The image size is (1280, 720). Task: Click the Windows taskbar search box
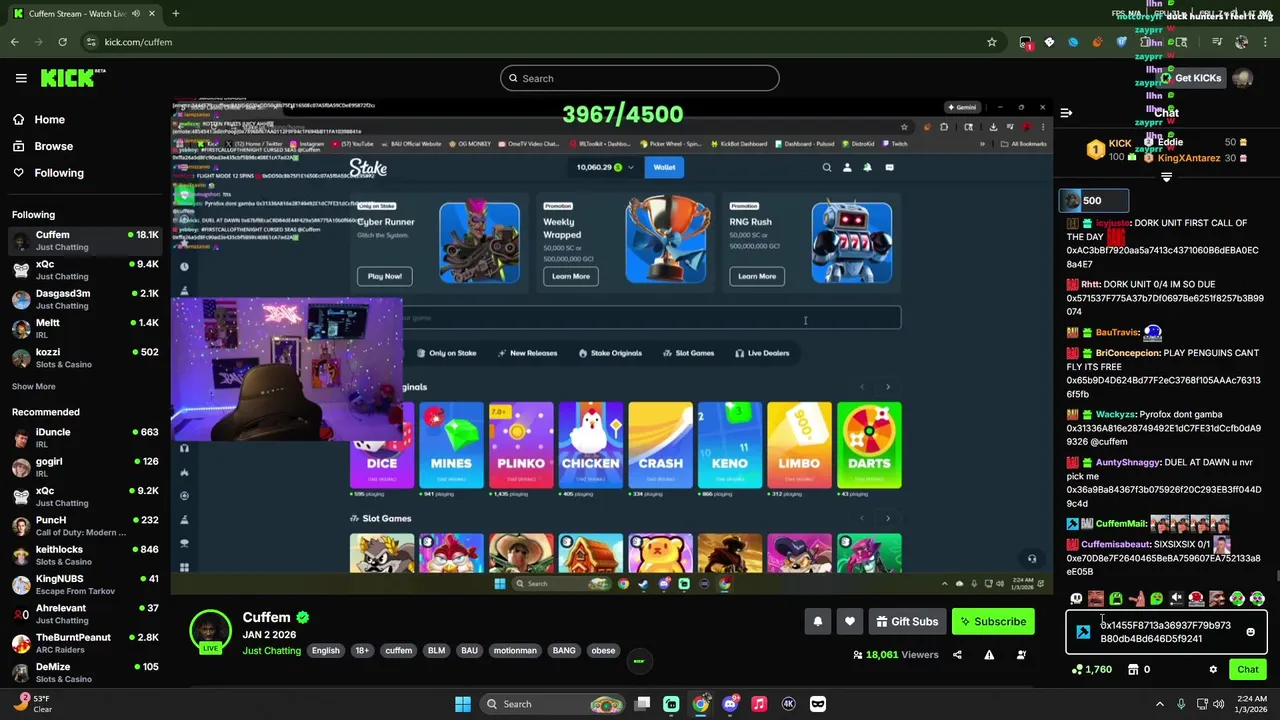pos(554,704)
